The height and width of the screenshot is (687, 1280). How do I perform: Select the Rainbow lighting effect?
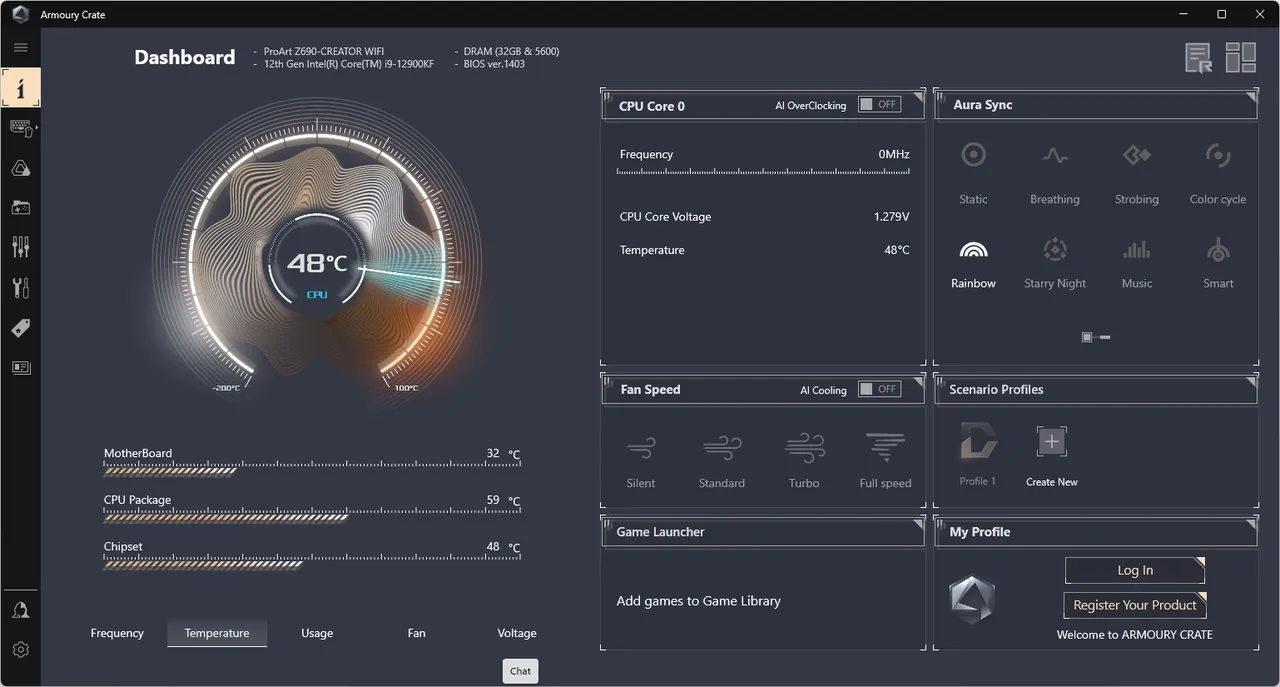pyautogui.click(x=973, y=263)
